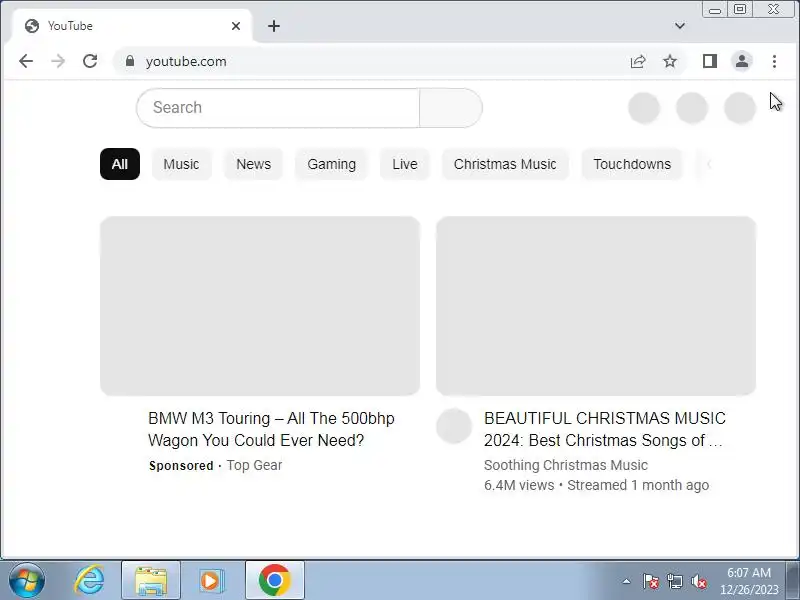Open the network status tray icon

[674, 581]
